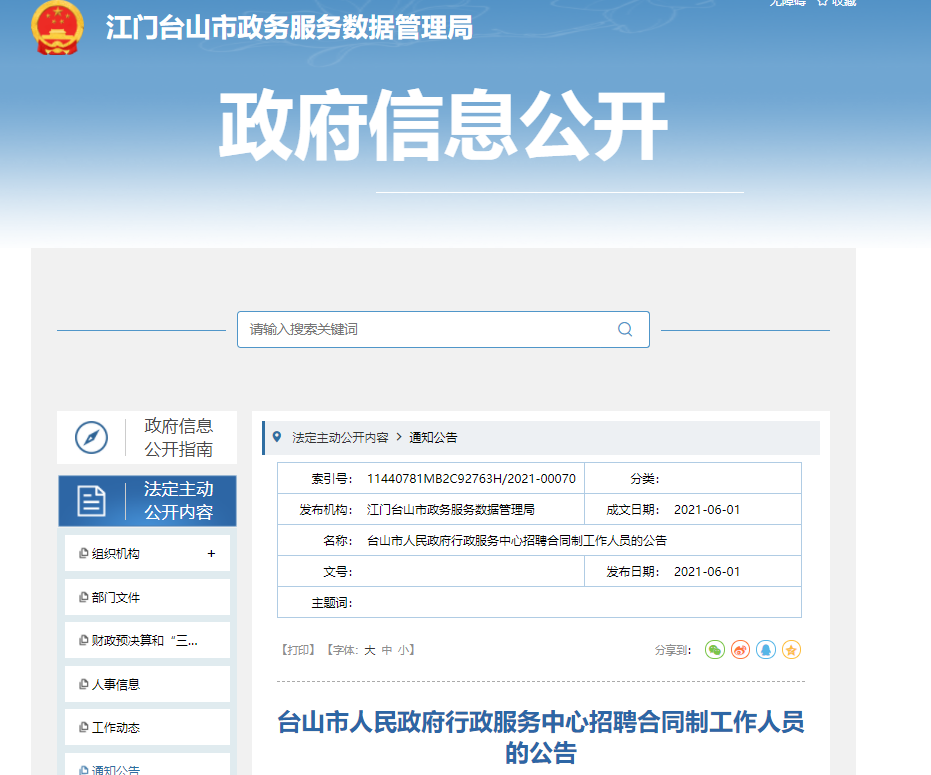Open 通知公告 sidebar item

(147, 764)
